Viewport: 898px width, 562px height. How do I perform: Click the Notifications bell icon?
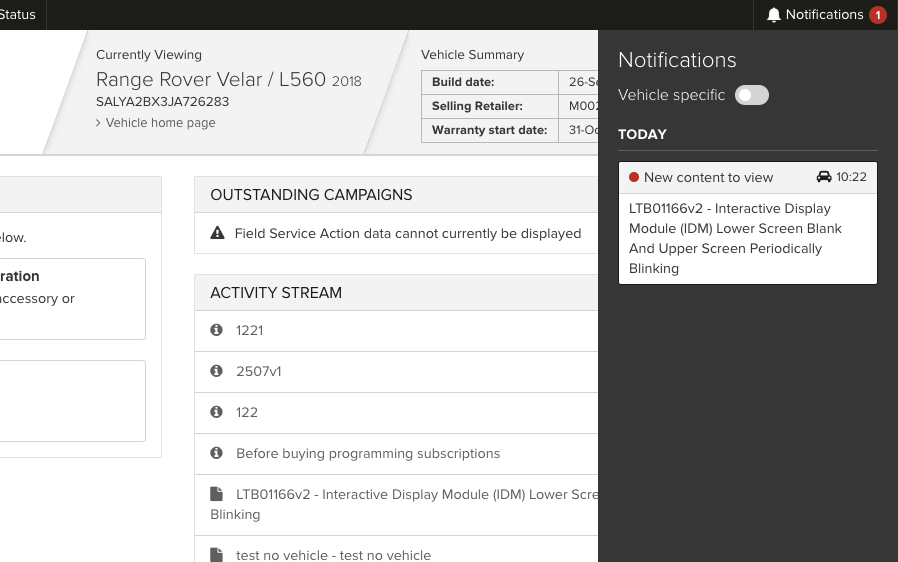774,15
